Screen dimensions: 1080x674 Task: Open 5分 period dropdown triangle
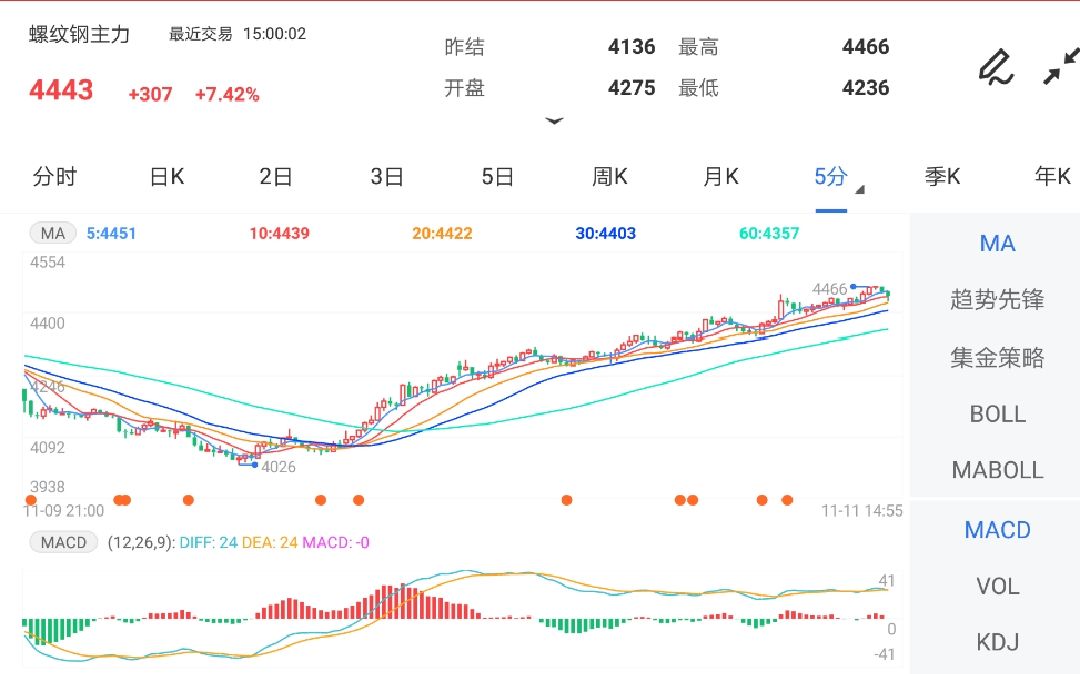(860, 190)
